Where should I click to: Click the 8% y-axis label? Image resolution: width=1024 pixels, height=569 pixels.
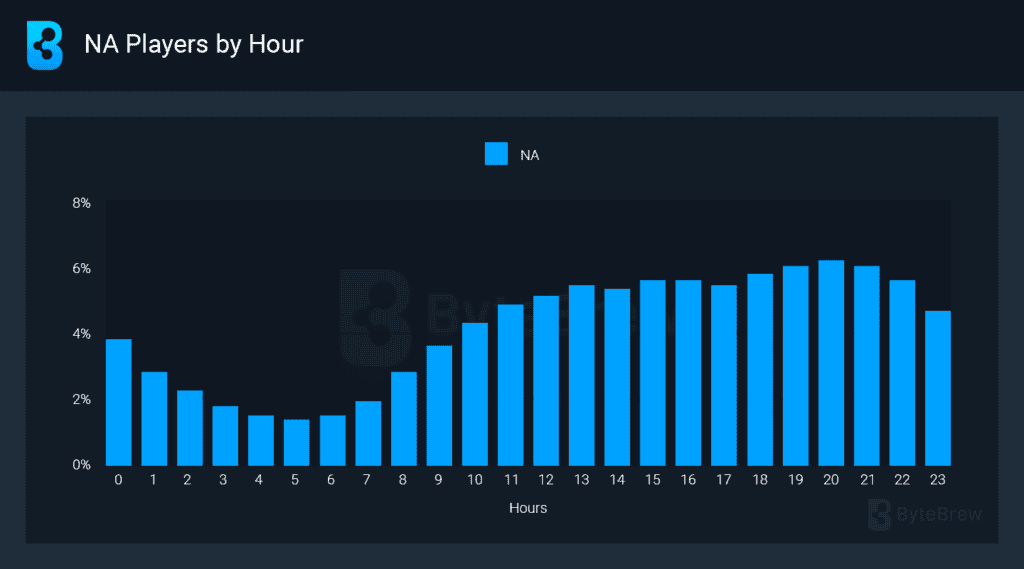pyautogui.click(x=81, y=203)
